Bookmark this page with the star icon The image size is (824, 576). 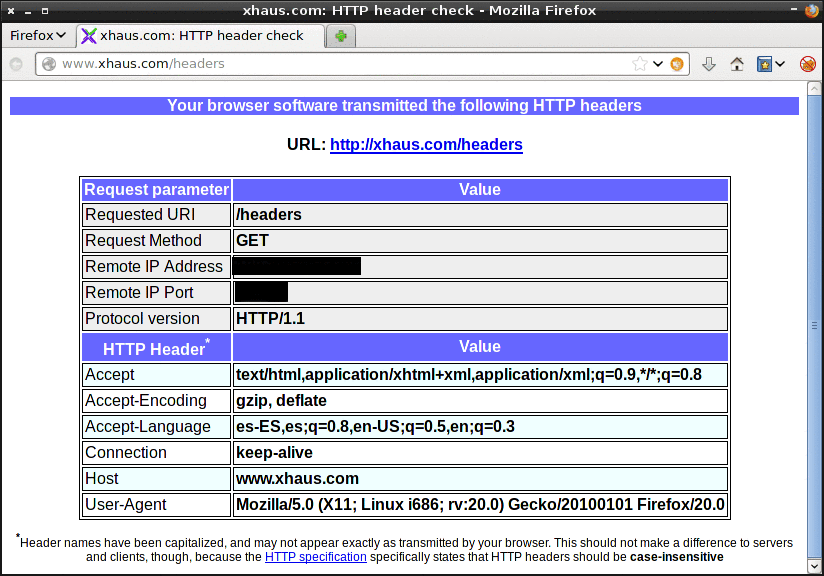point(640,64)
